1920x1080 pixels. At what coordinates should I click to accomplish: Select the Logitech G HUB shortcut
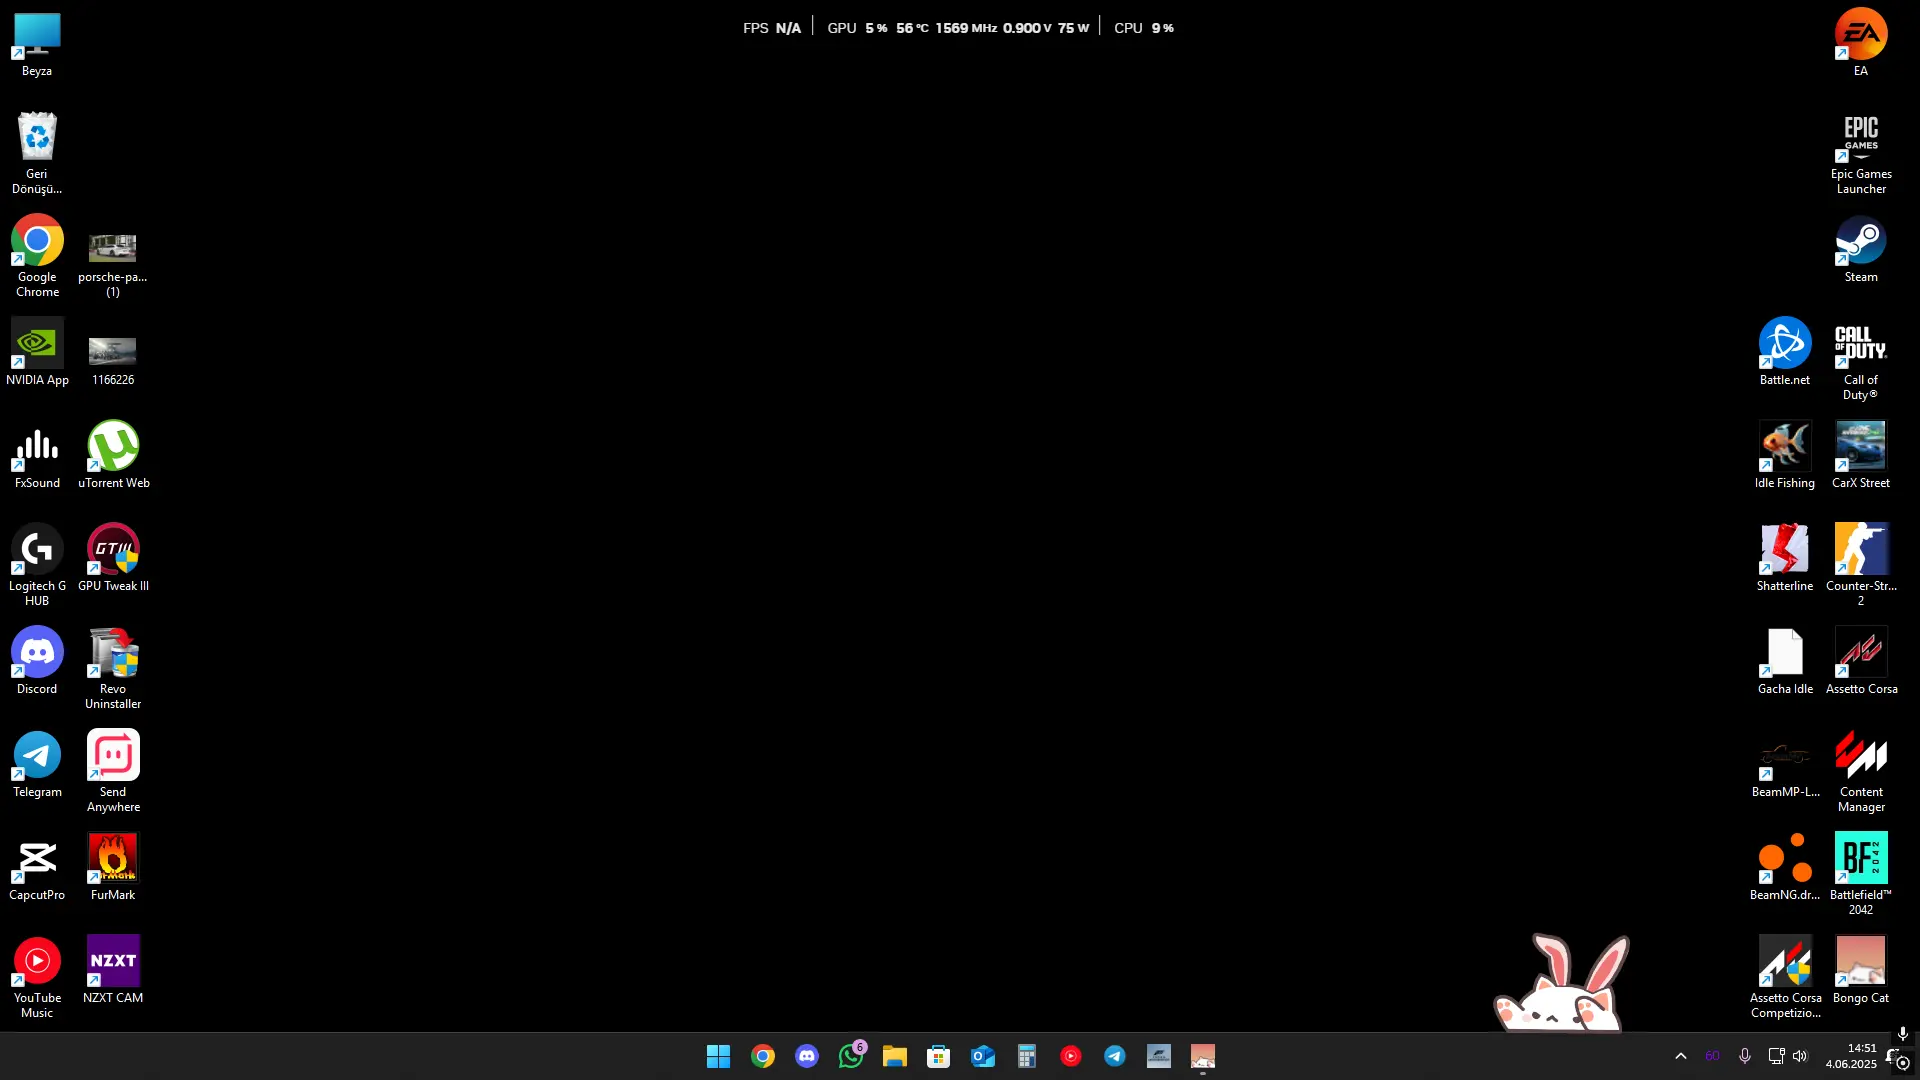(37, 565)
